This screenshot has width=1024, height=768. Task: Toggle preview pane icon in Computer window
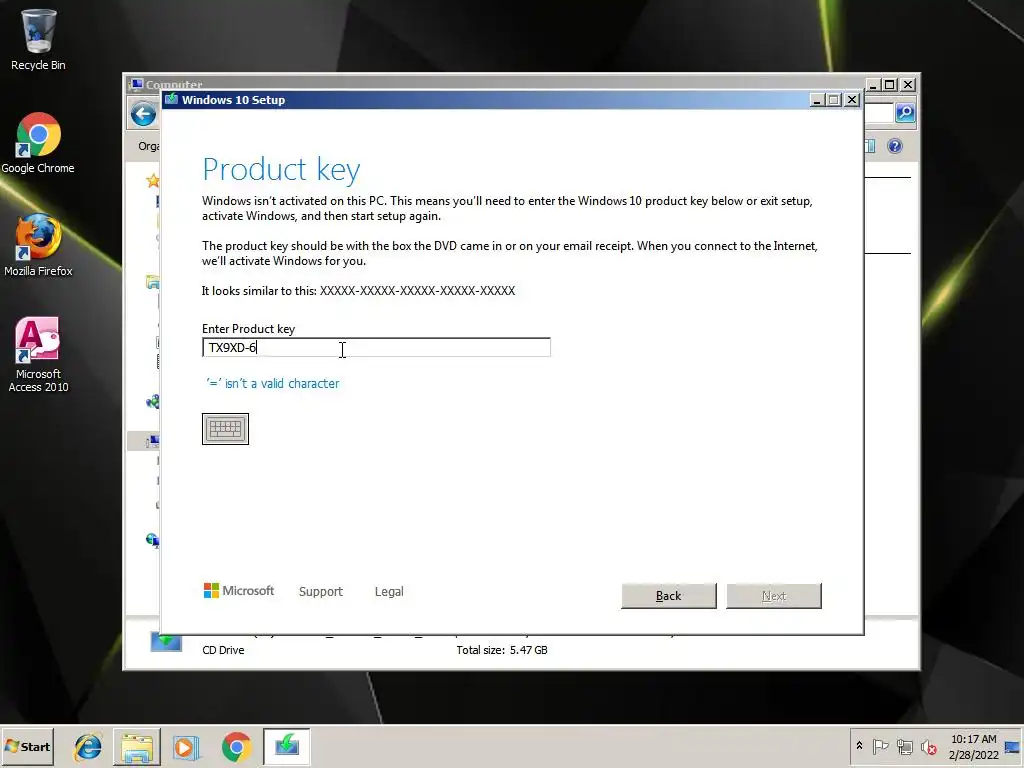[x=870, y=146]
